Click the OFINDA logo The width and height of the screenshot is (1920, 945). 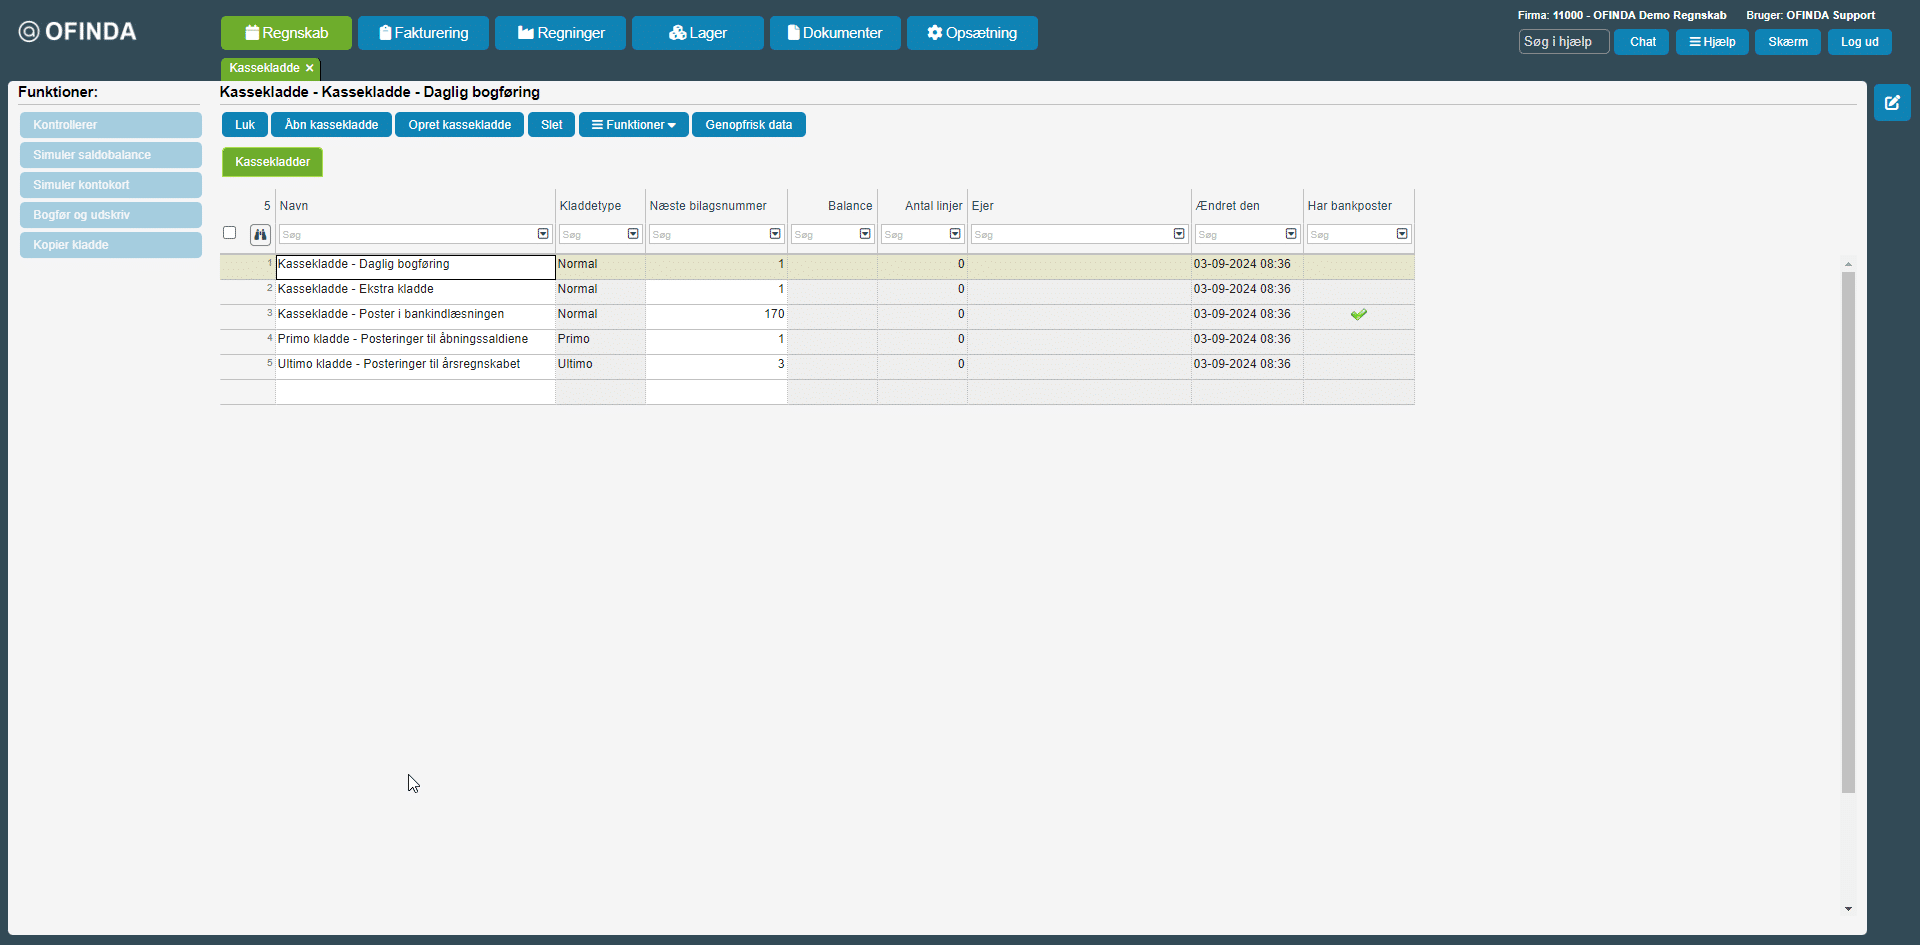tap(78, 32)
